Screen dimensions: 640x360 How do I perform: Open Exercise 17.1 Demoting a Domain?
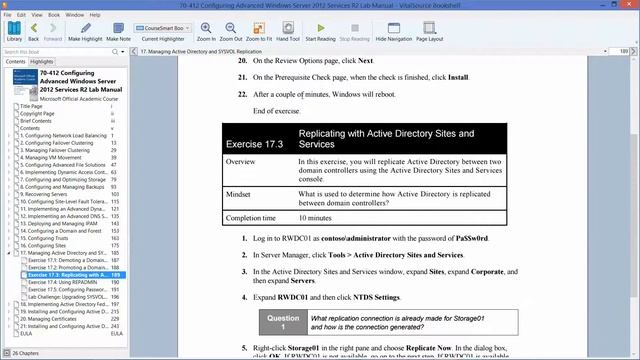click(x=68, y=260)
